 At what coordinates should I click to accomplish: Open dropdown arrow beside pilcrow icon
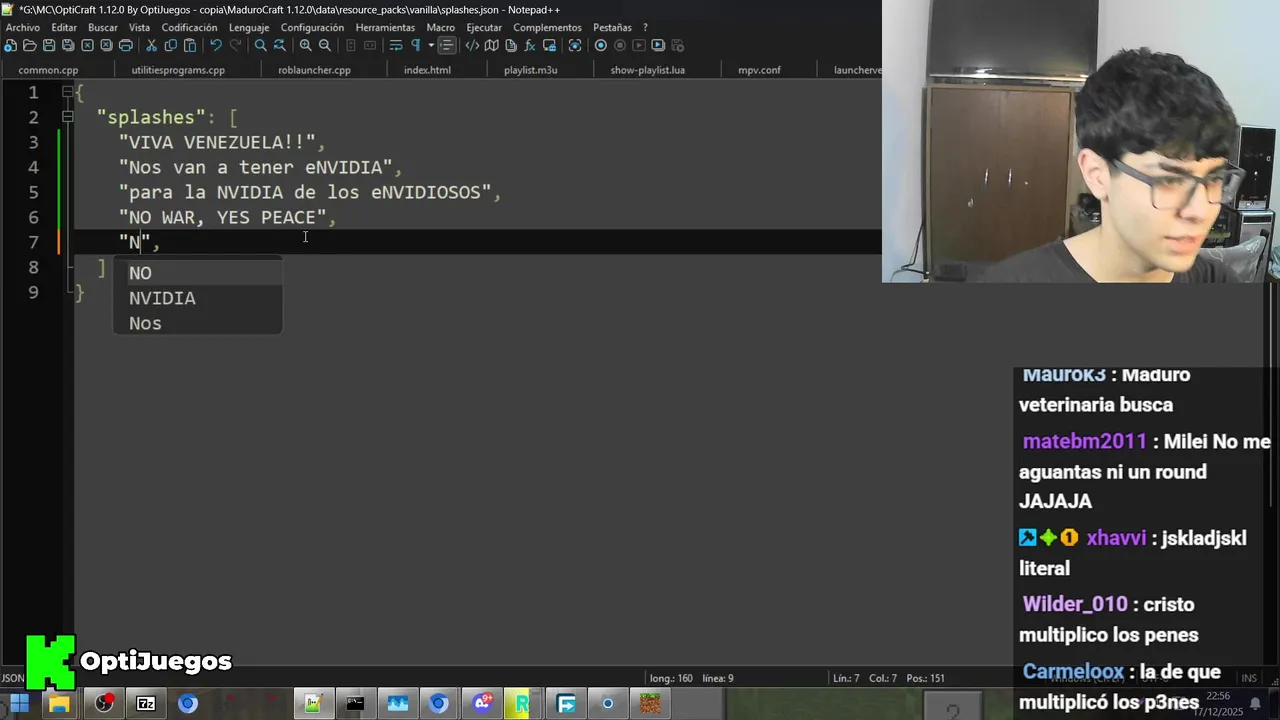tap(431, 45)
